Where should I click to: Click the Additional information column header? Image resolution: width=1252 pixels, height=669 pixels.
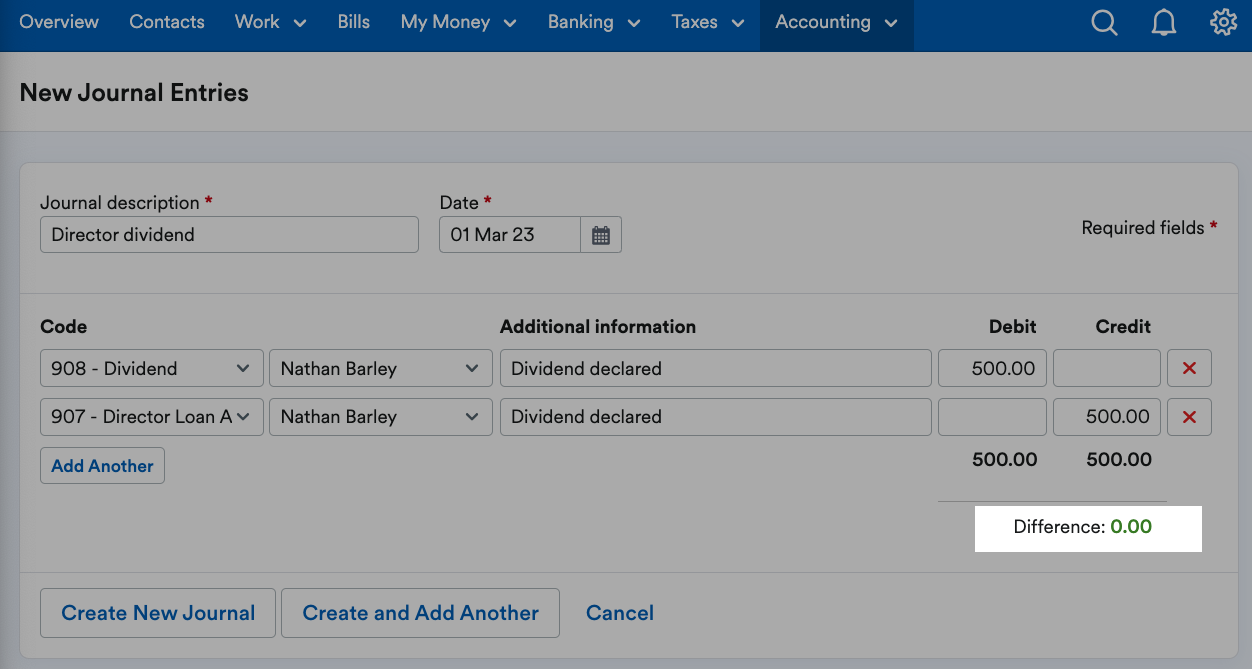598,327
